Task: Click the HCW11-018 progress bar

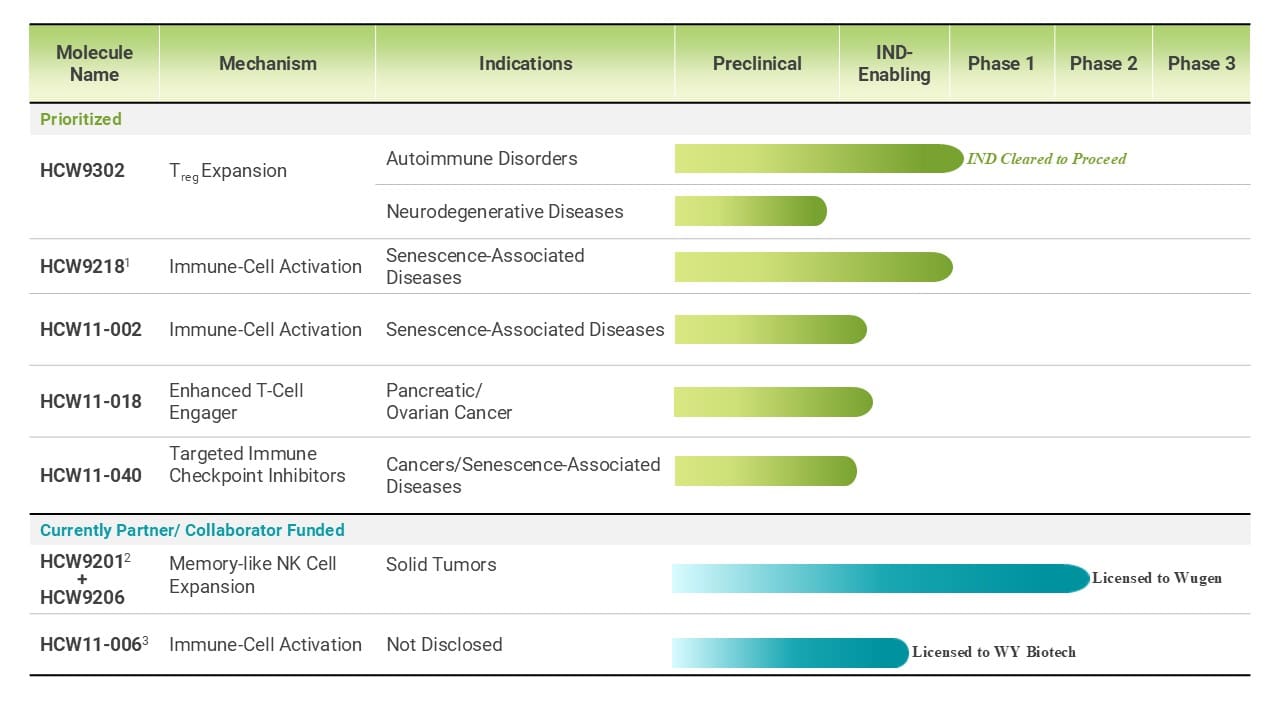Action: pos(774,402)
